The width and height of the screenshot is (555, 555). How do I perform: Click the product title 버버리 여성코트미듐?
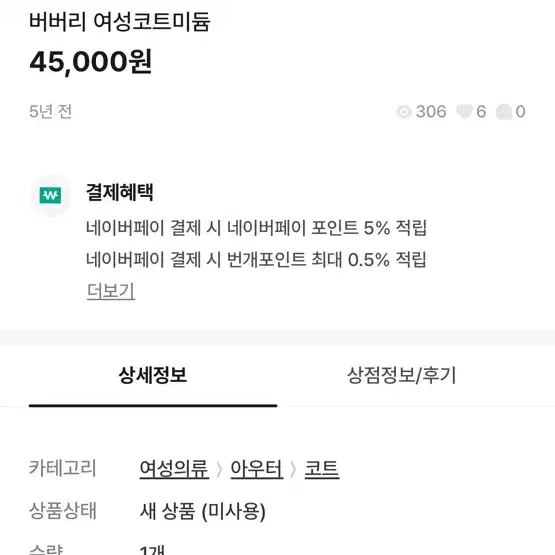[120, 22]
